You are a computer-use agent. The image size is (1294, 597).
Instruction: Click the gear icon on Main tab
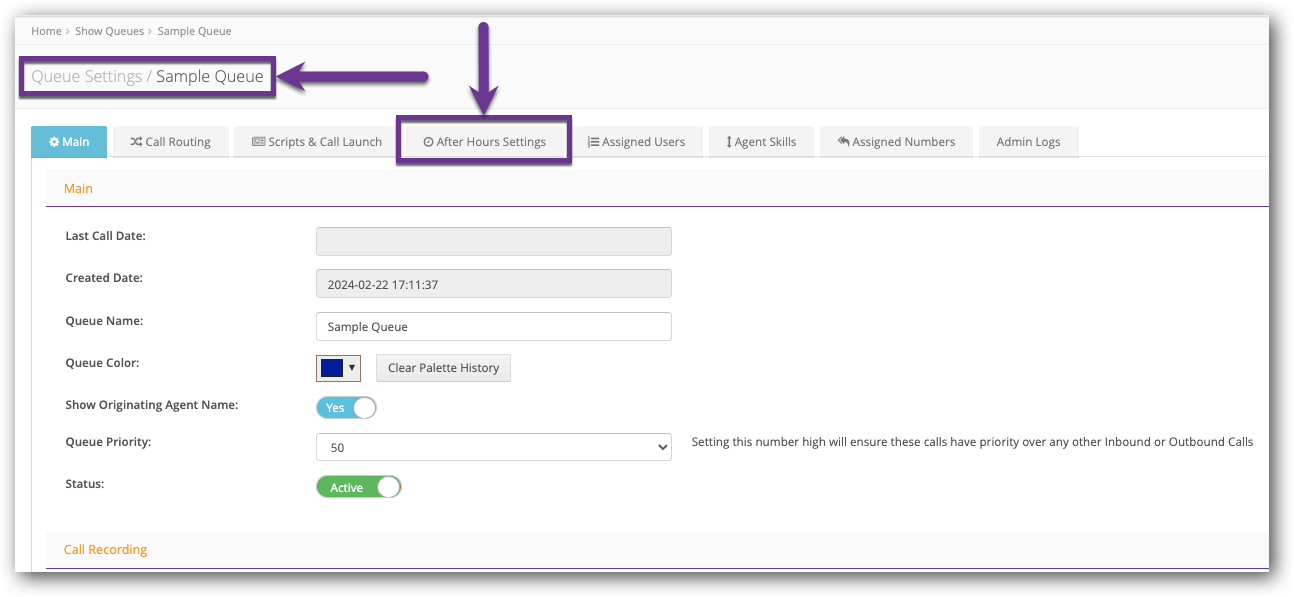54,142
